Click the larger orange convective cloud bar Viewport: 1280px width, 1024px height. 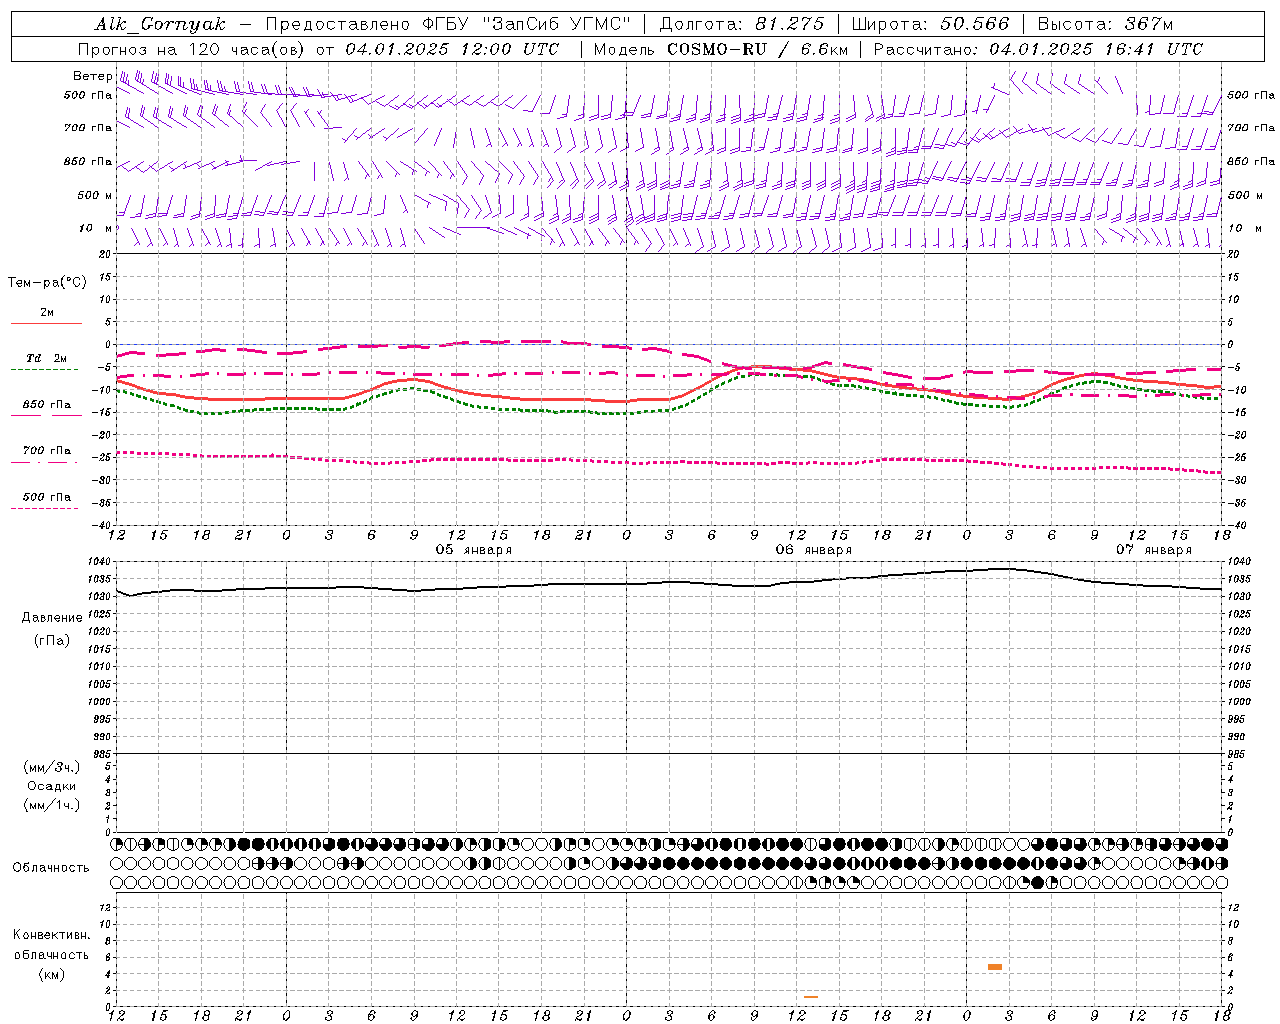point(995,967)
